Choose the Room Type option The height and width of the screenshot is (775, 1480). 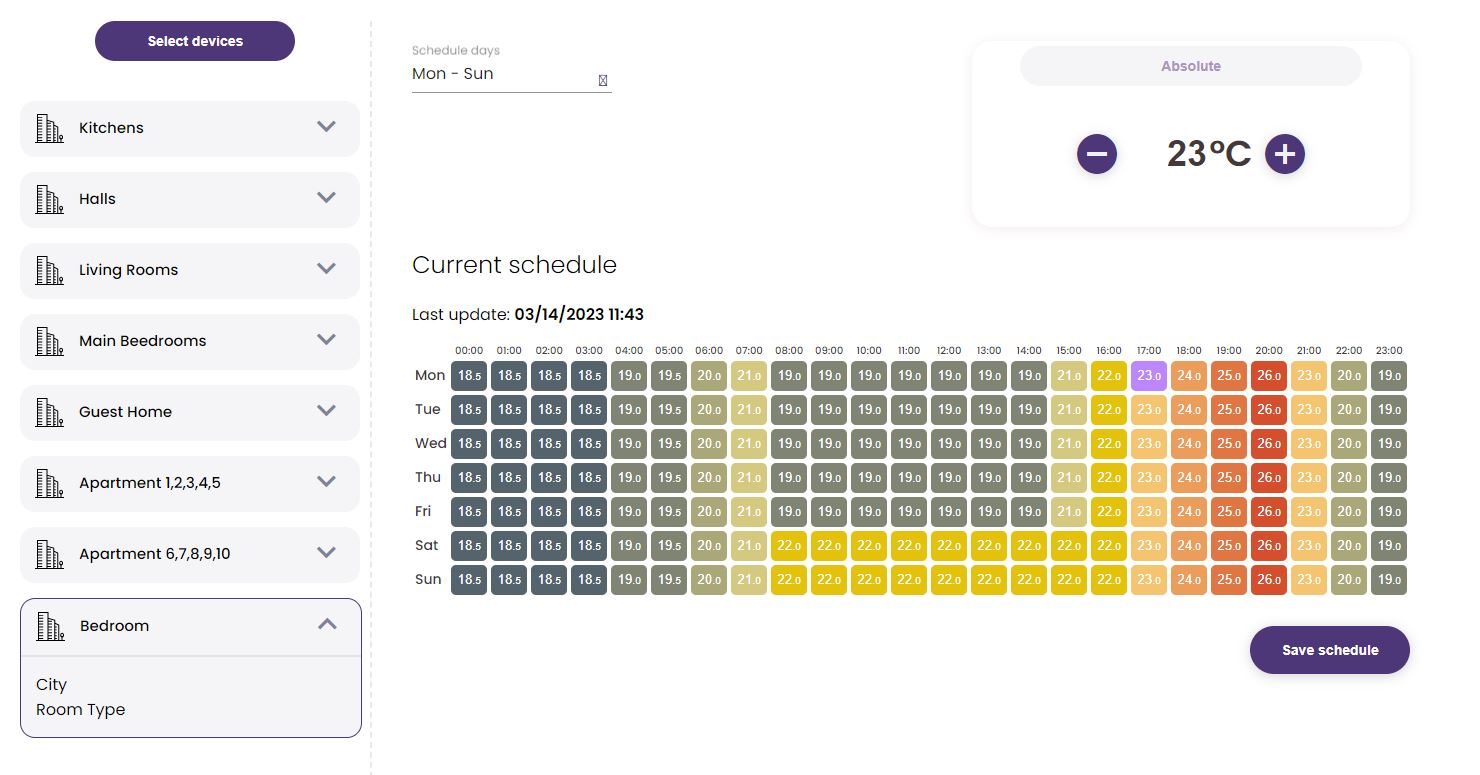click(x=80, y=710)
